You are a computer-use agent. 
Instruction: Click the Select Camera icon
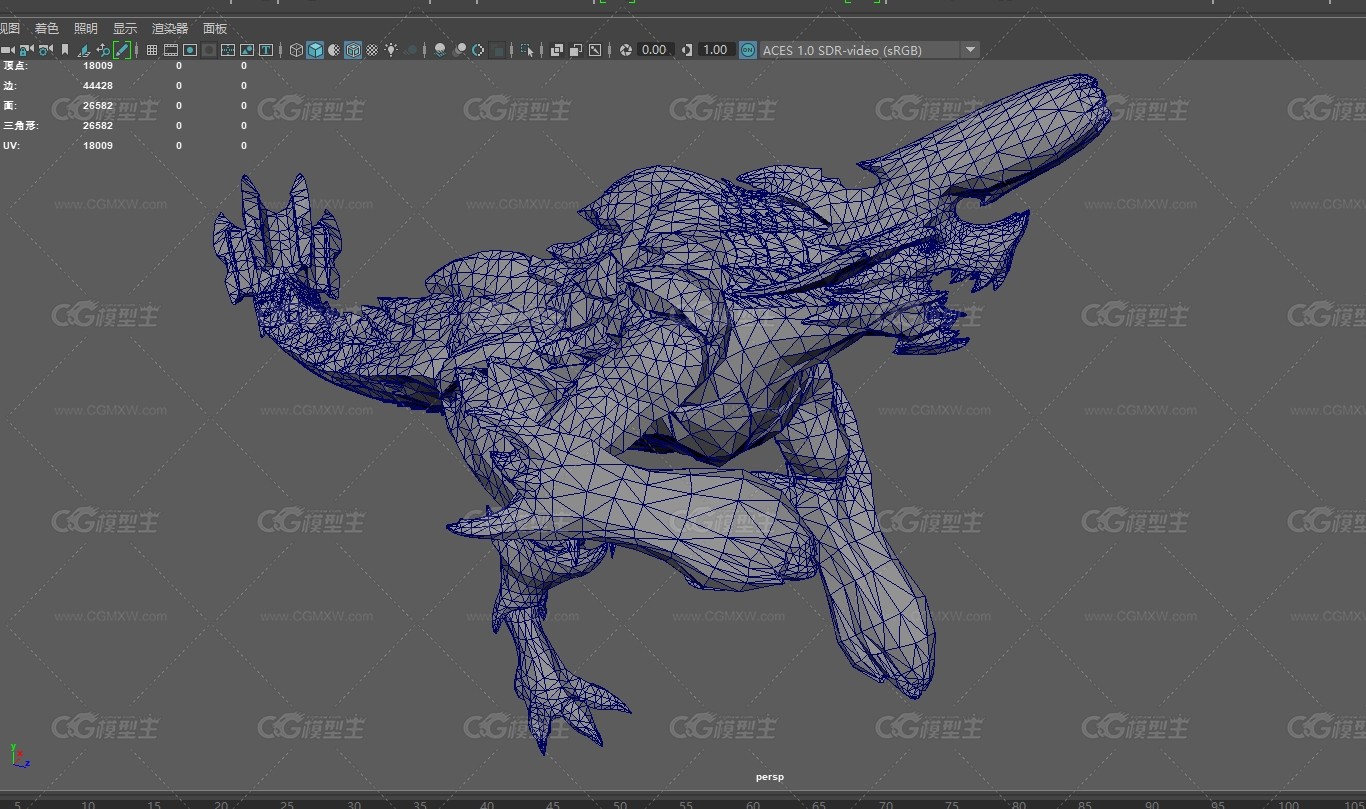[8, 50]
